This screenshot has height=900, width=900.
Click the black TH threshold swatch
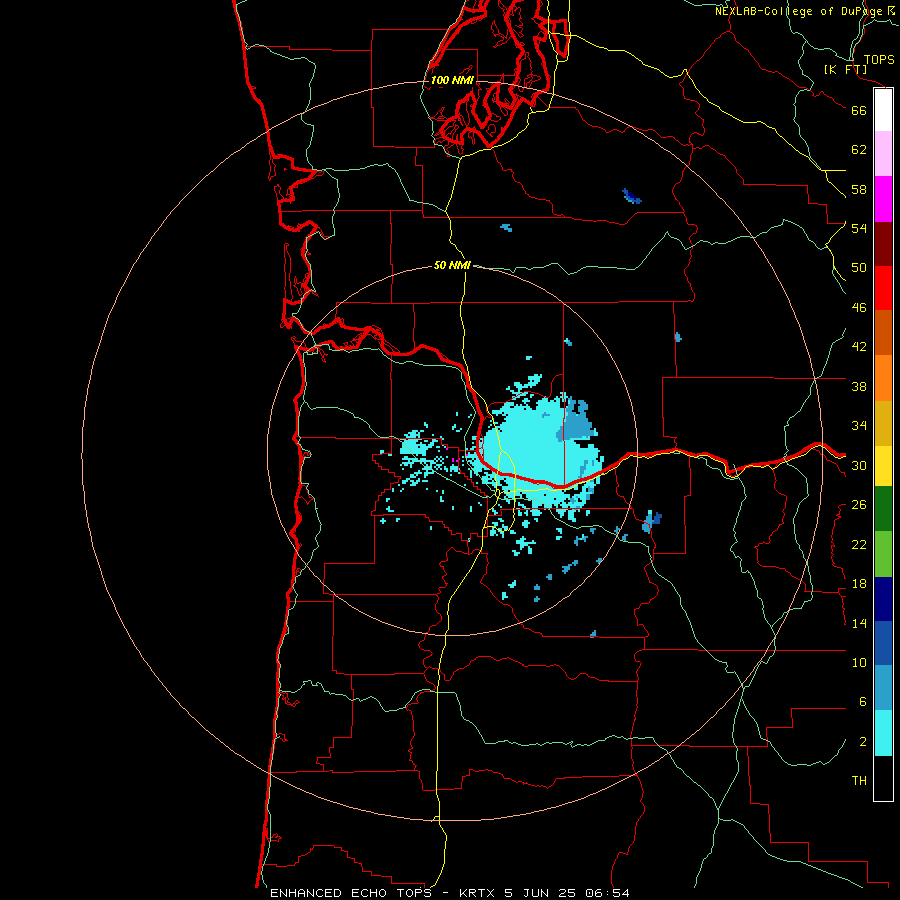tap(883, 778)
